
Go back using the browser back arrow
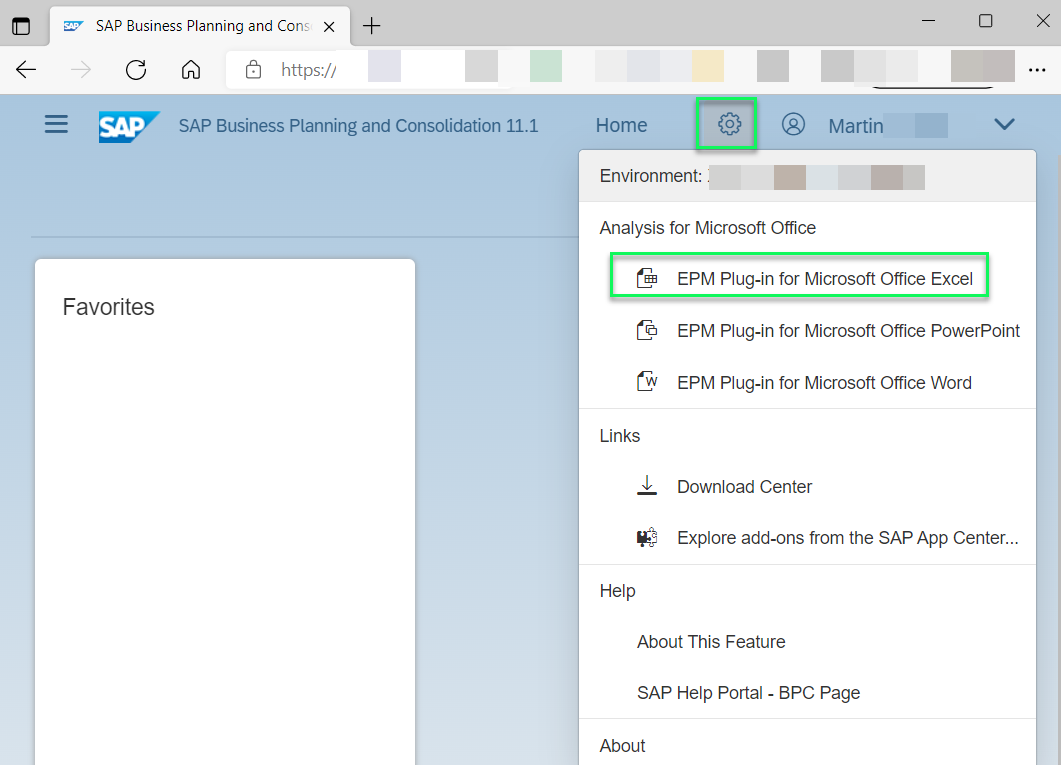click(x=25, y=69)
